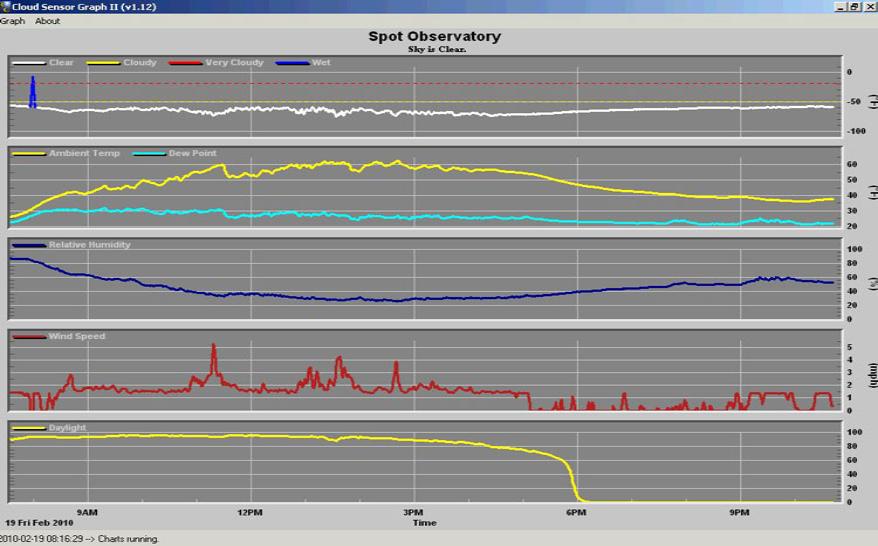878x546 pixels.
Task: Click the blue Wet legend line
Action: point(291,63)
